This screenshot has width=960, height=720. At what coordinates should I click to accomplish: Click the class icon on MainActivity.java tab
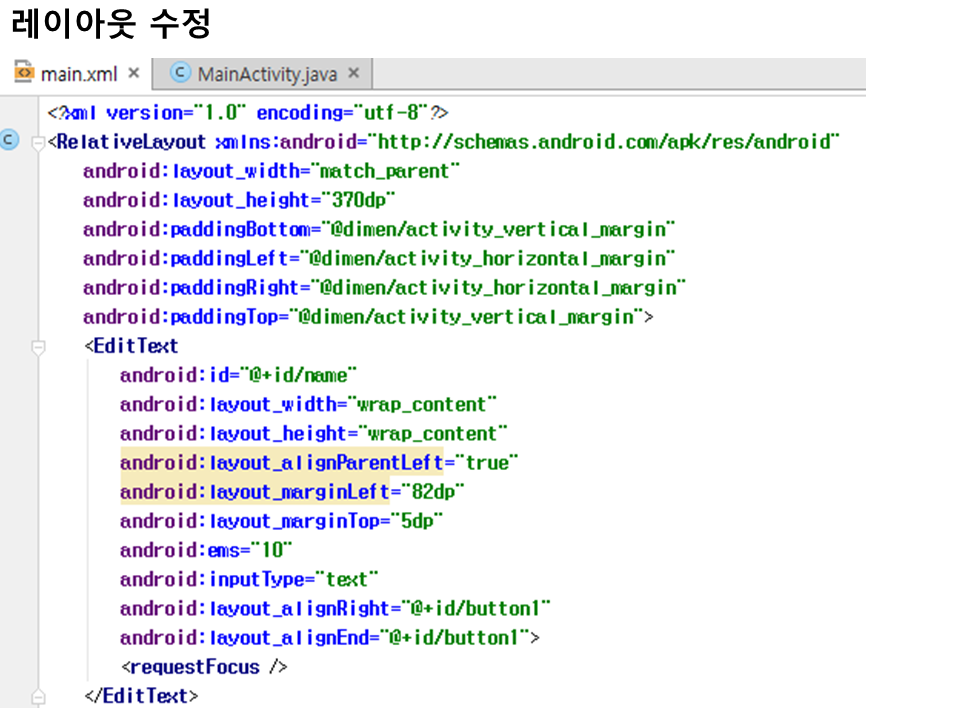point(181,74)
